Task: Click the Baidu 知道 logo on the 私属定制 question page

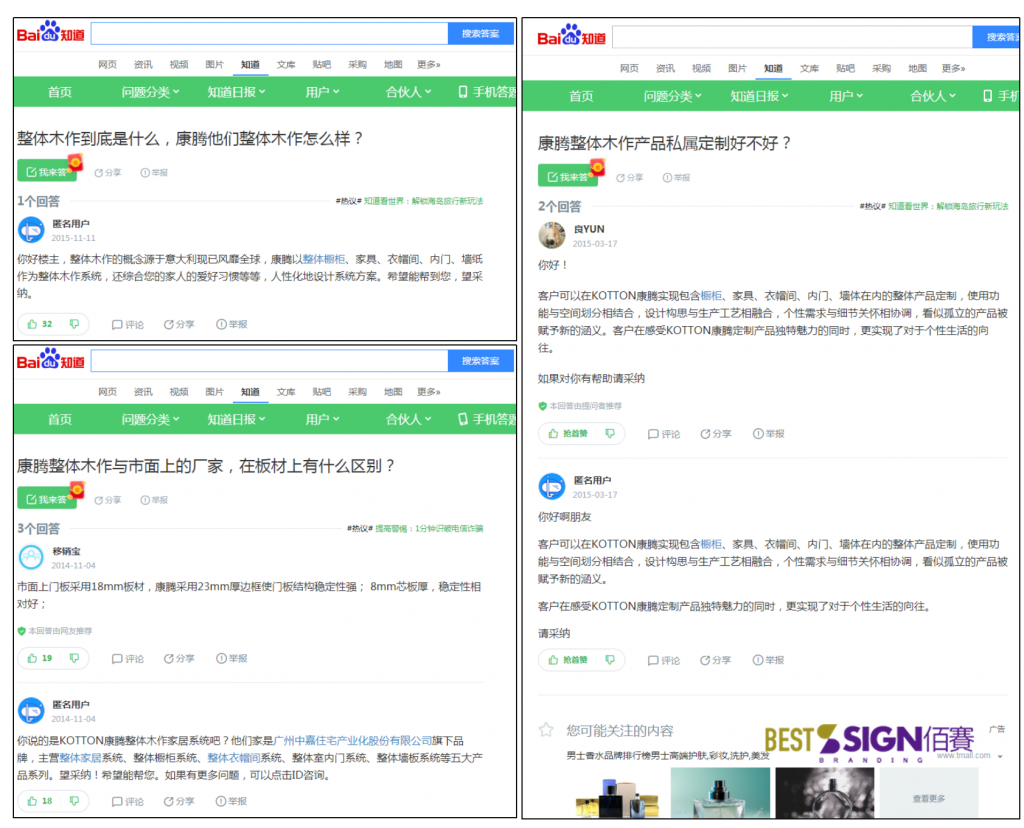Action: click(x=571, y=35)
